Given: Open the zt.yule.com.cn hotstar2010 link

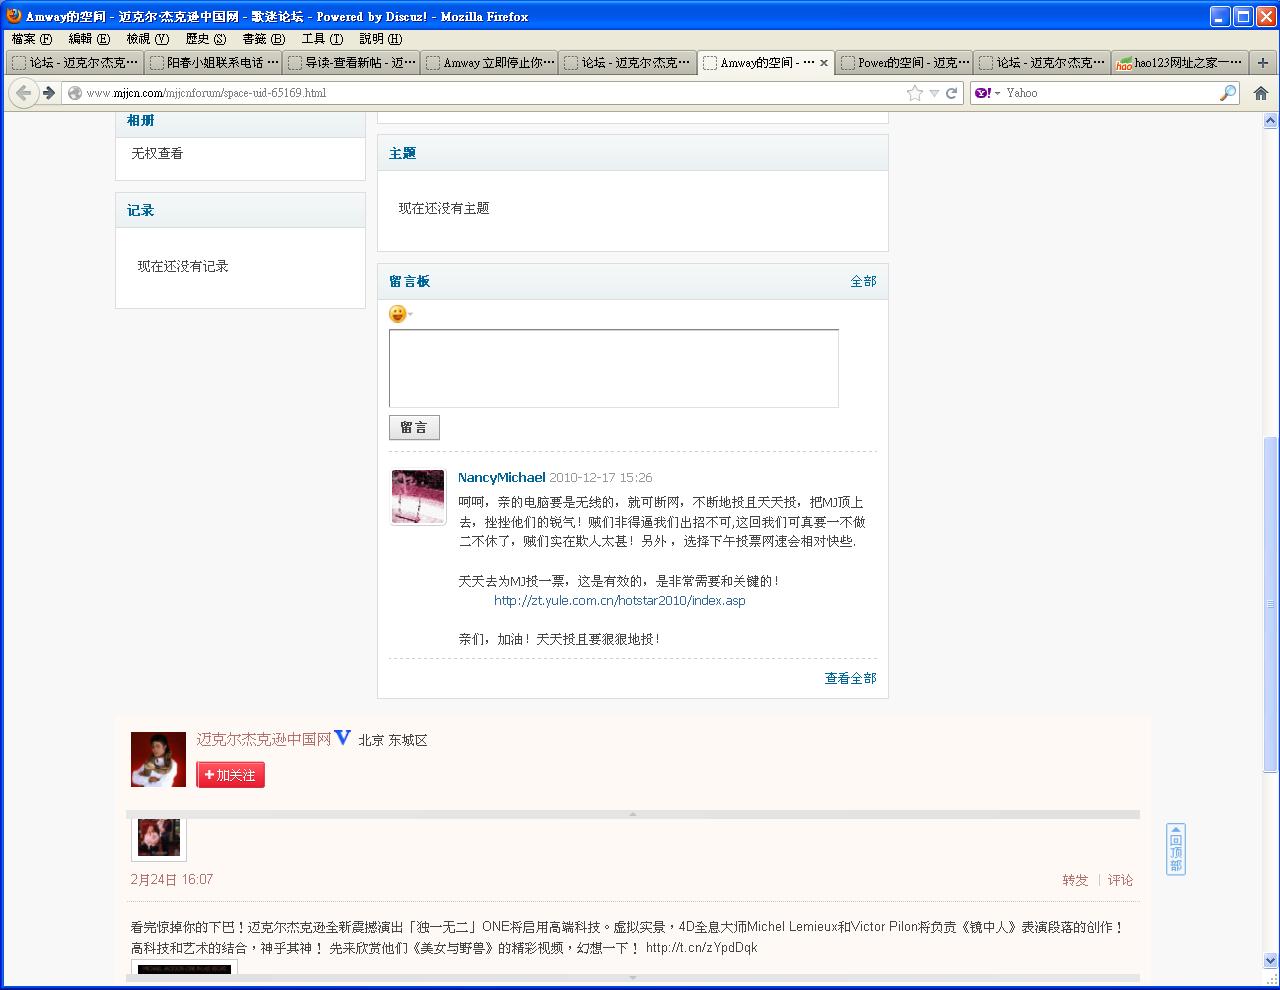Looking at the screenshot, I should coord(619,601).
